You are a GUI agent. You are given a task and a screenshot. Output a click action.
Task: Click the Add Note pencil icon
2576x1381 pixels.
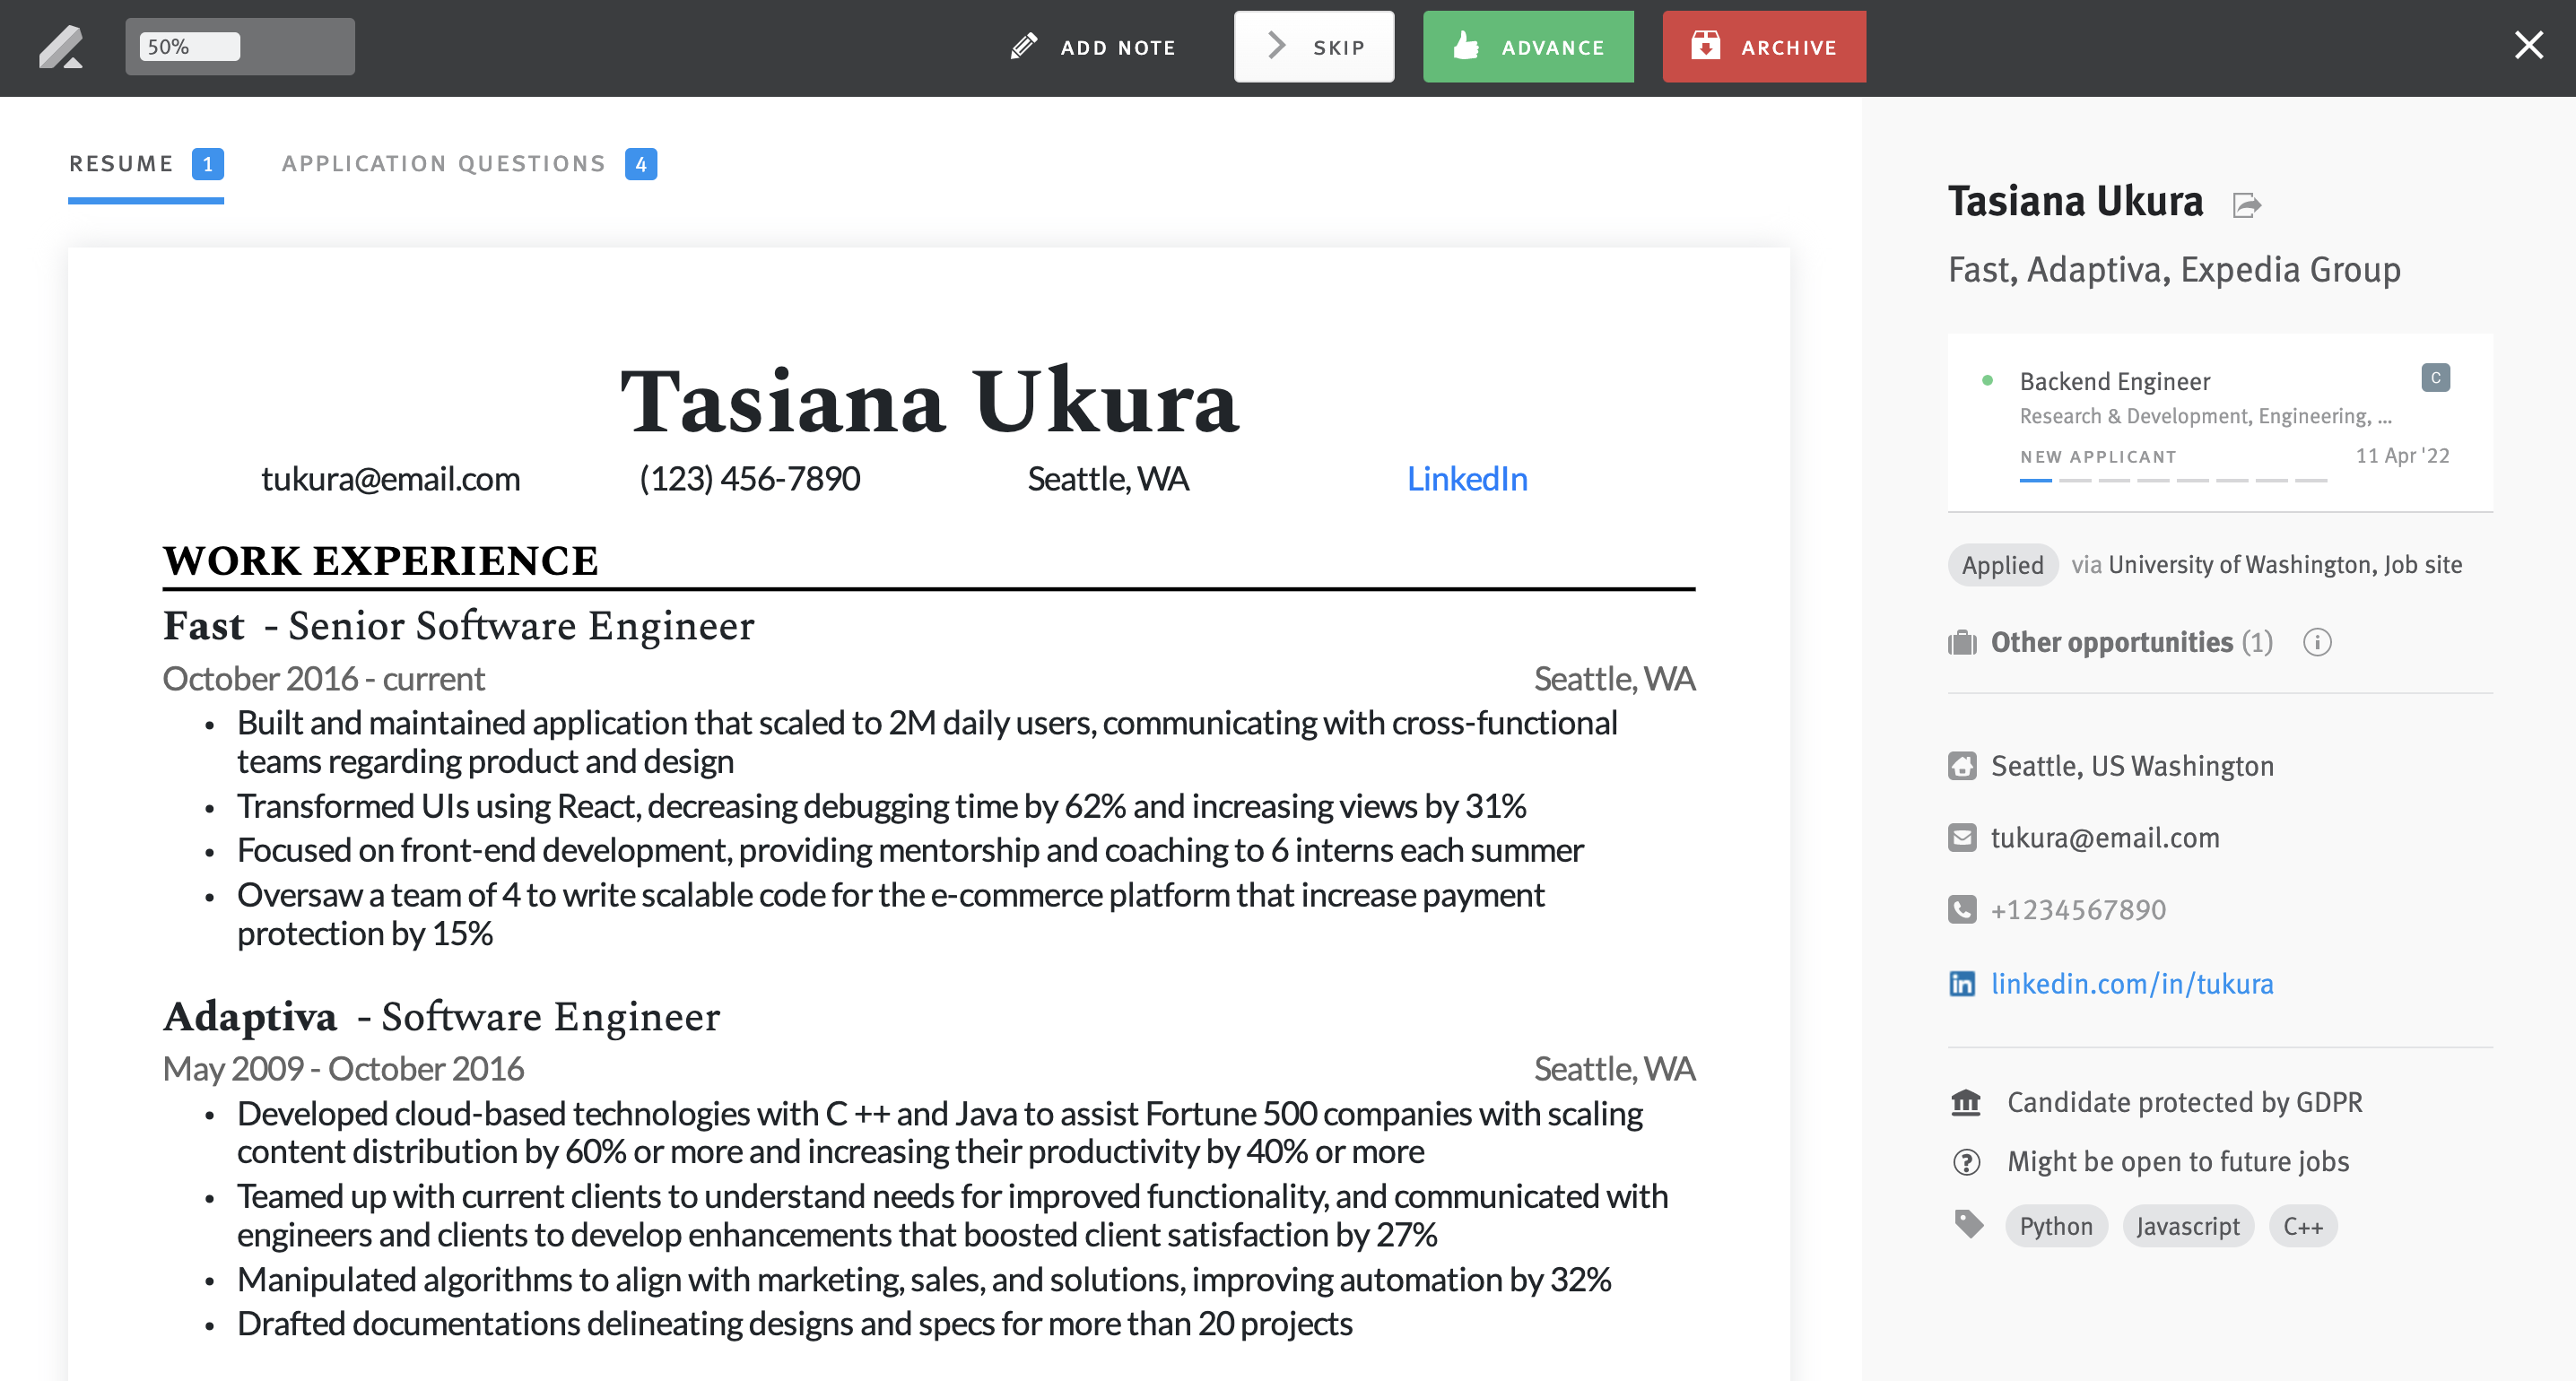(1023, 46)
